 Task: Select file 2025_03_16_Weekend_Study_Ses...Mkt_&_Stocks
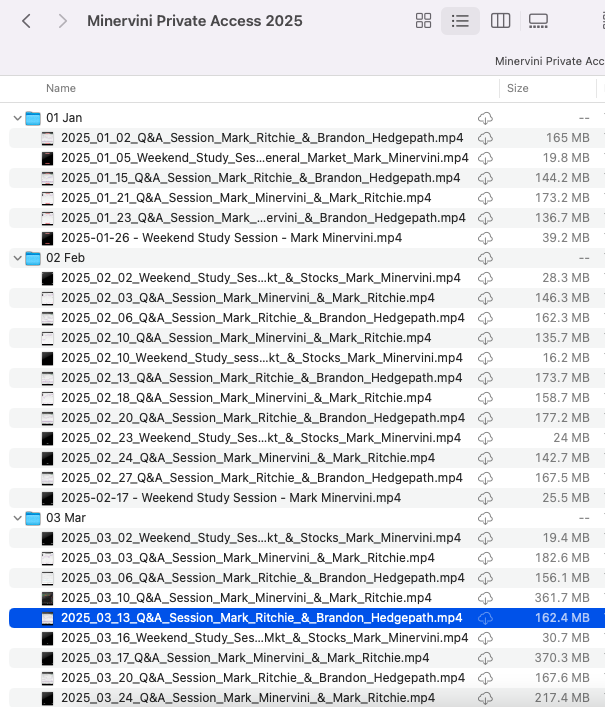[x=265, y=638]
